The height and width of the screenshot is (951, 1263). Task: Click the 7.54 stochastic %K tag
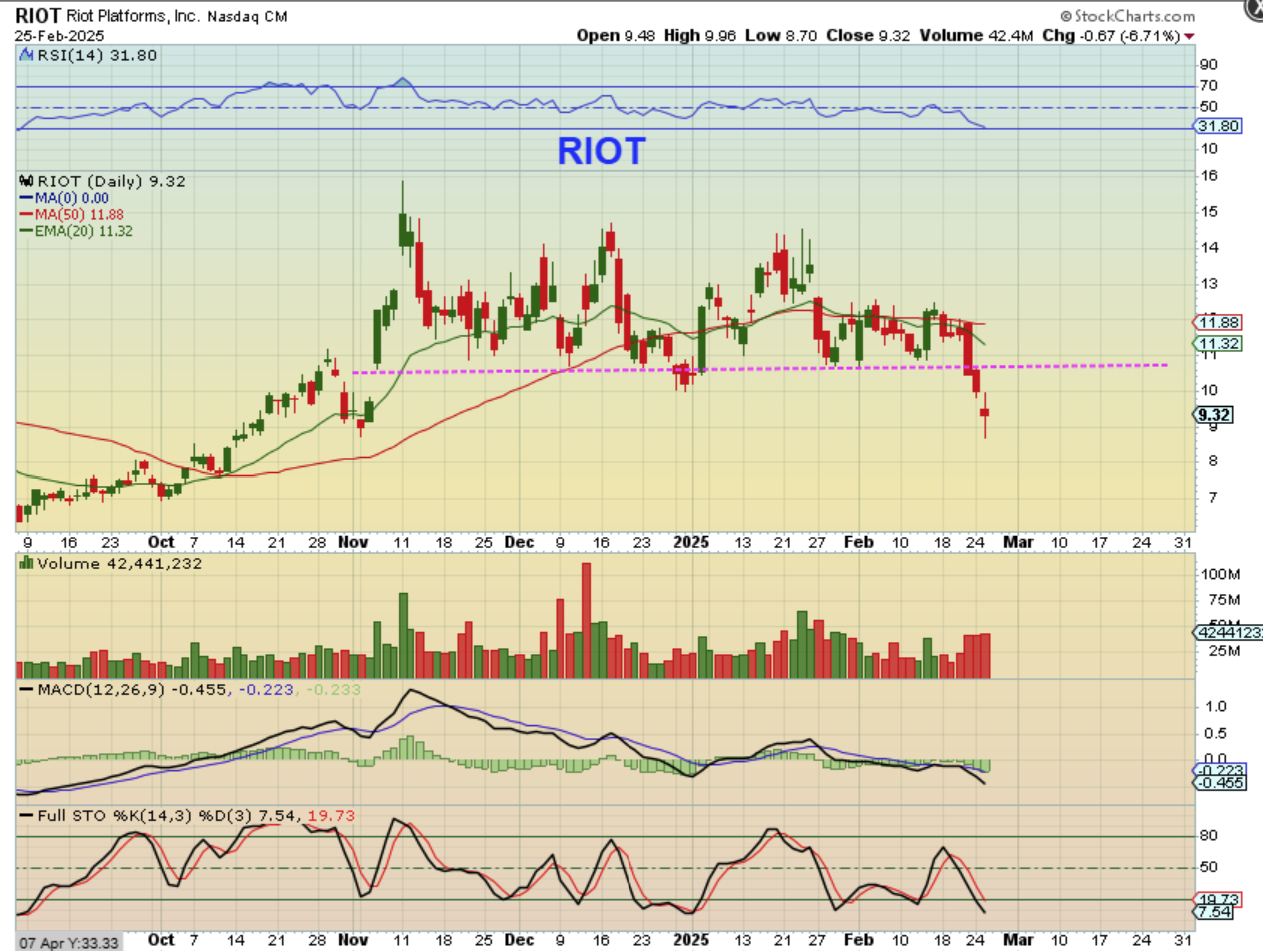point(1214,912)
